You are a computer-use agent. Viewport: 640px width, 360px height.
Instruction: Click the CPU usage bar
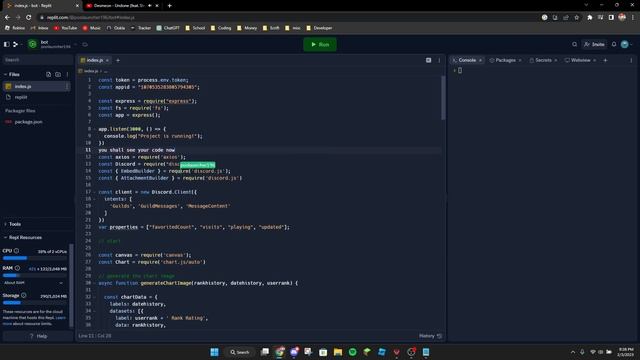click(x=35, y=258)
